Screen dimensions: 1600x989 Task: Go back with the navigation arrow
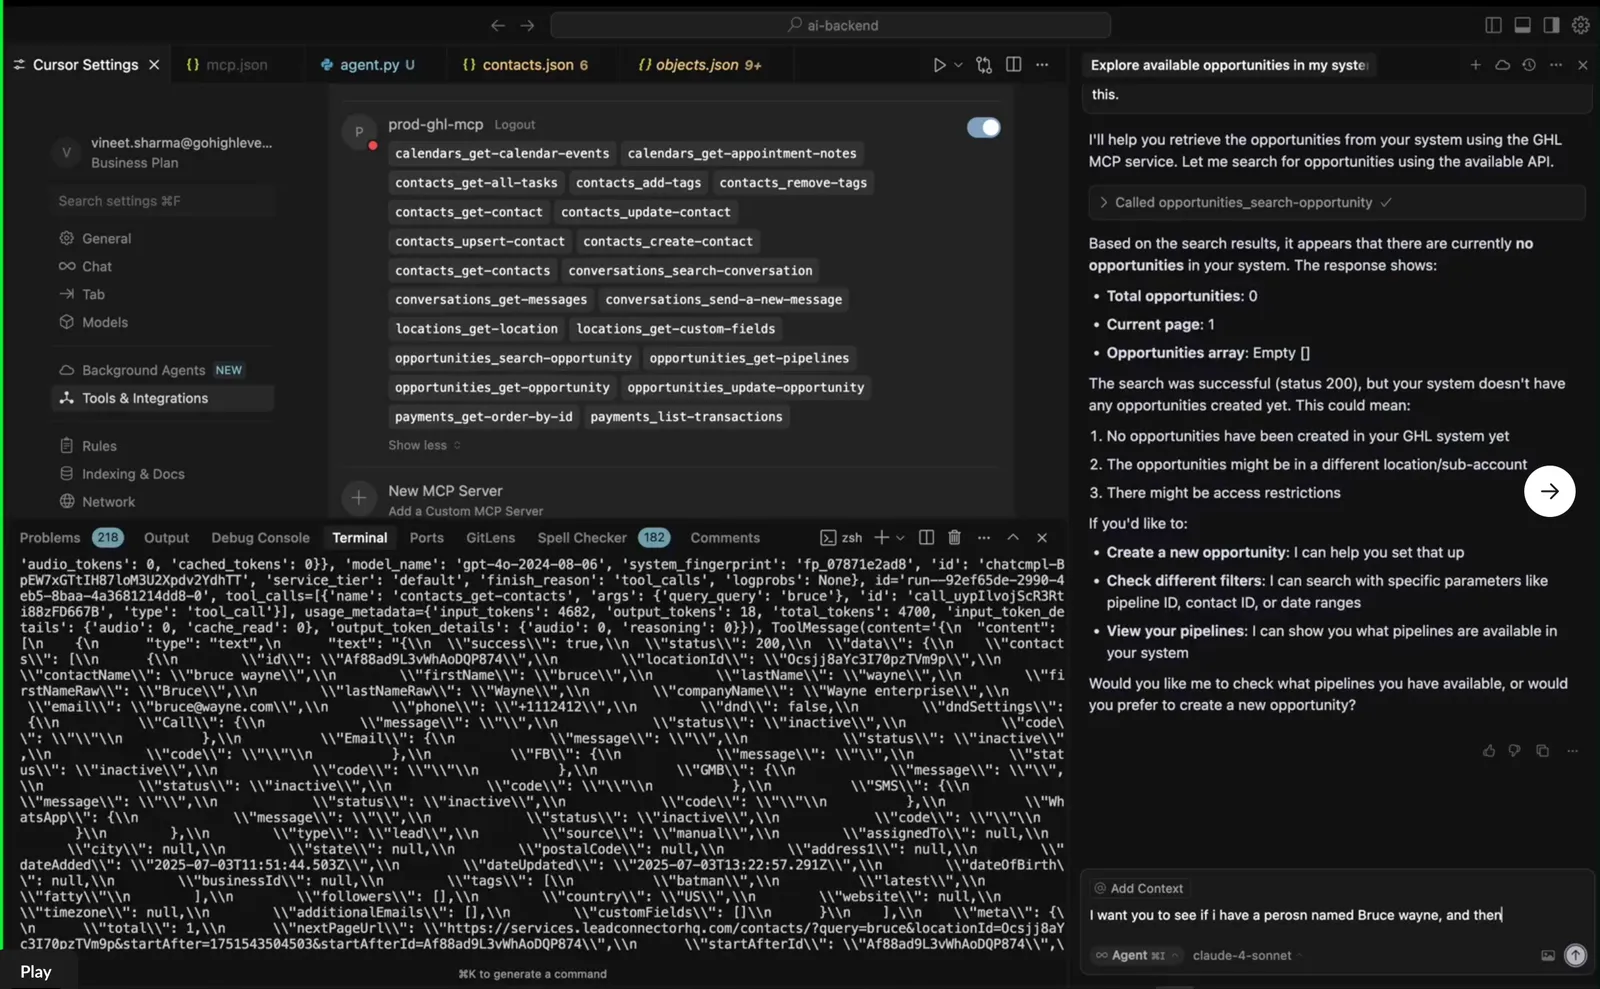[497, 25]
